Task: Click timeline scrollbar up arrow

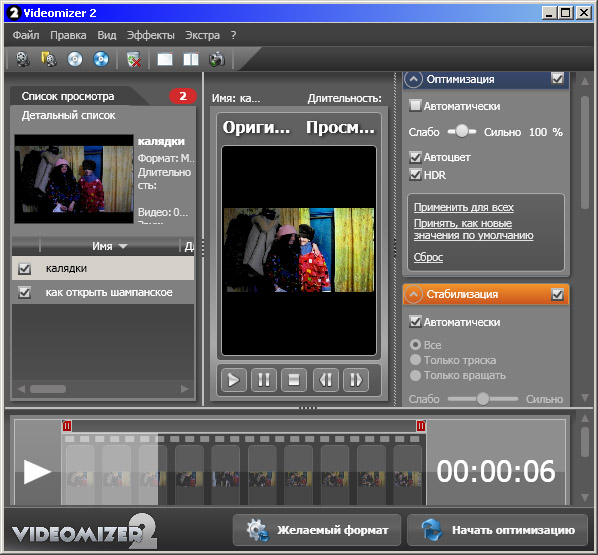Action: (584, 418)
